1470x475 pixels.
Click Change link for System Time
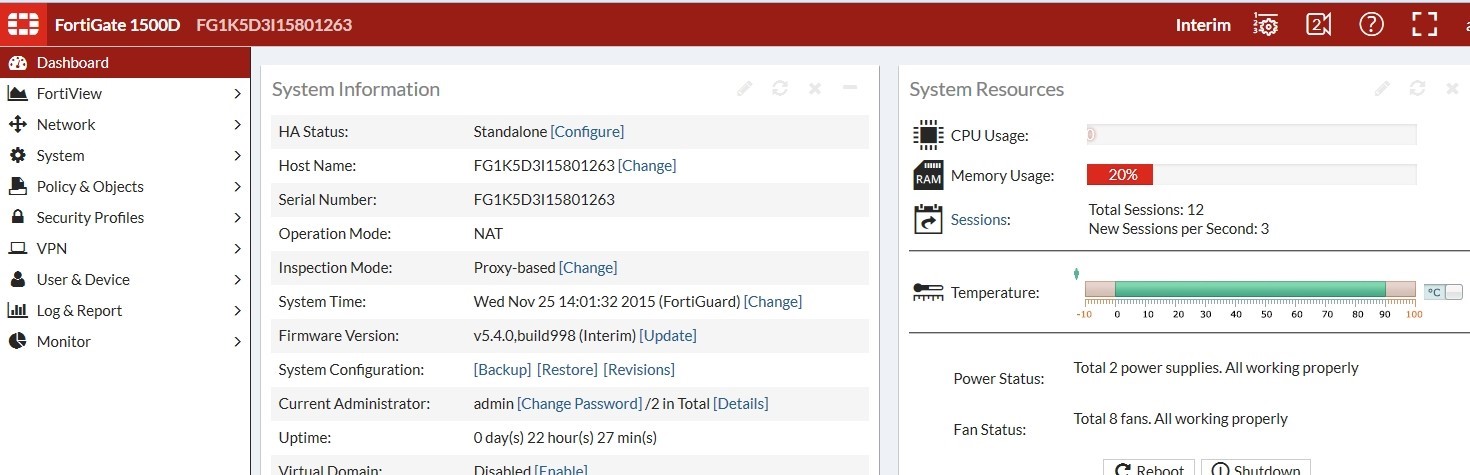point(773,302)
